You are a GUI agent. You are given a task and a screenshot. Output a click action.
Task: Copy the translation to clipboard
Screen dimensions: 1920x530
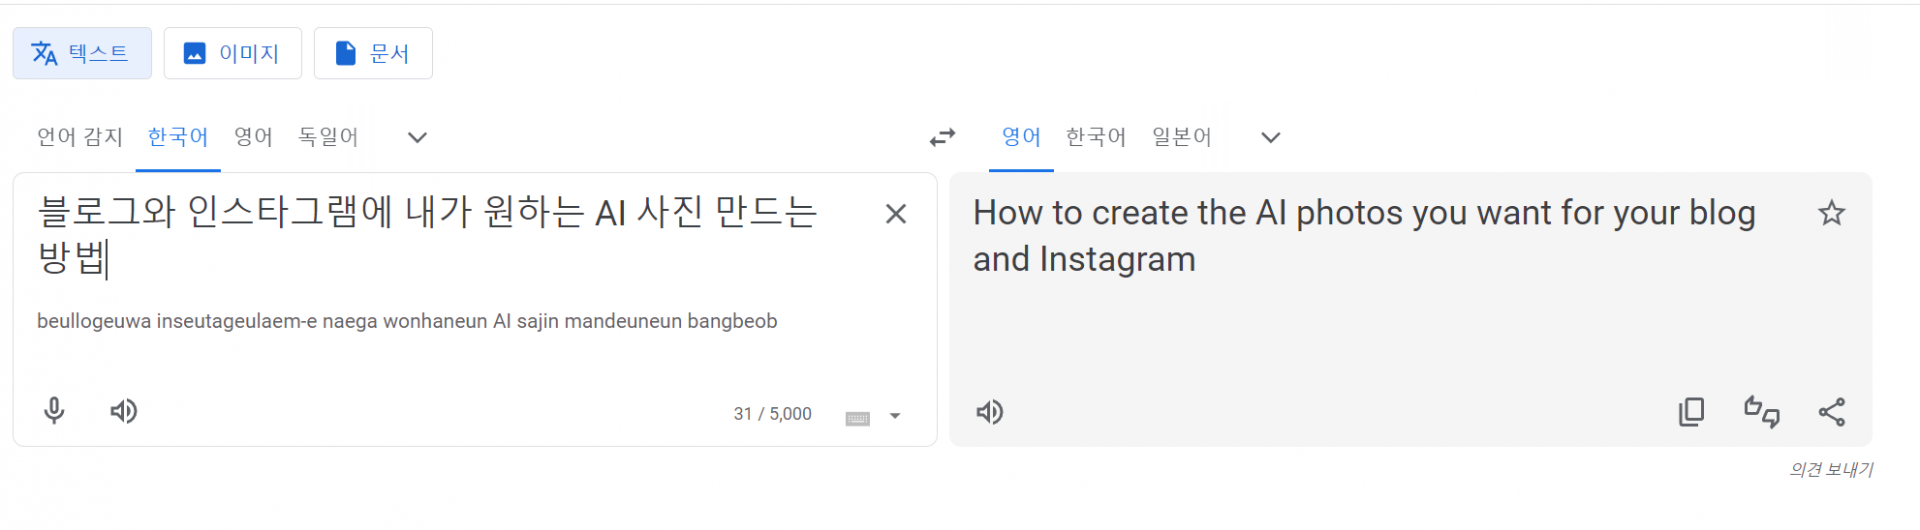1691,412
